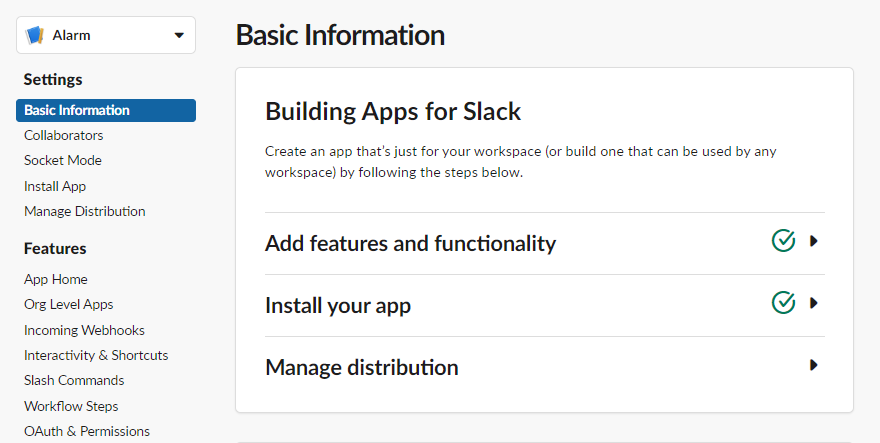Open Interactivity & Shortcuts page
The height and width of the screenshot is (443, 880).
click(x=96, y=355)
